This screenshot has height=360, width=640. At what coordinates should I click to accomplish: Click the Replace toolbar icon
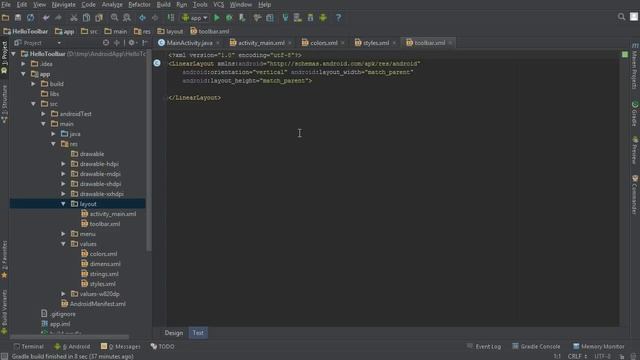coord(127,18)
